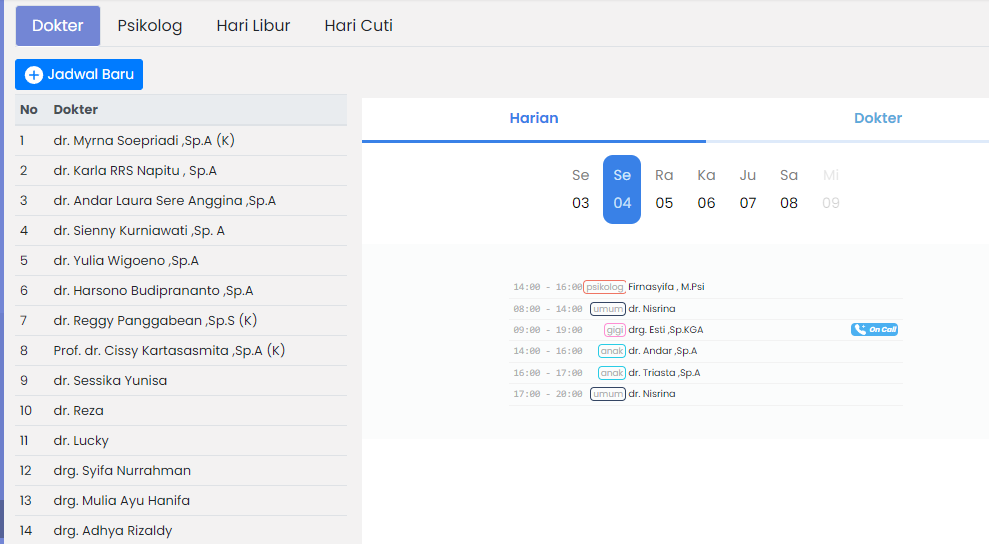Select Wednesday 05 in the day picker

[664, 189]
